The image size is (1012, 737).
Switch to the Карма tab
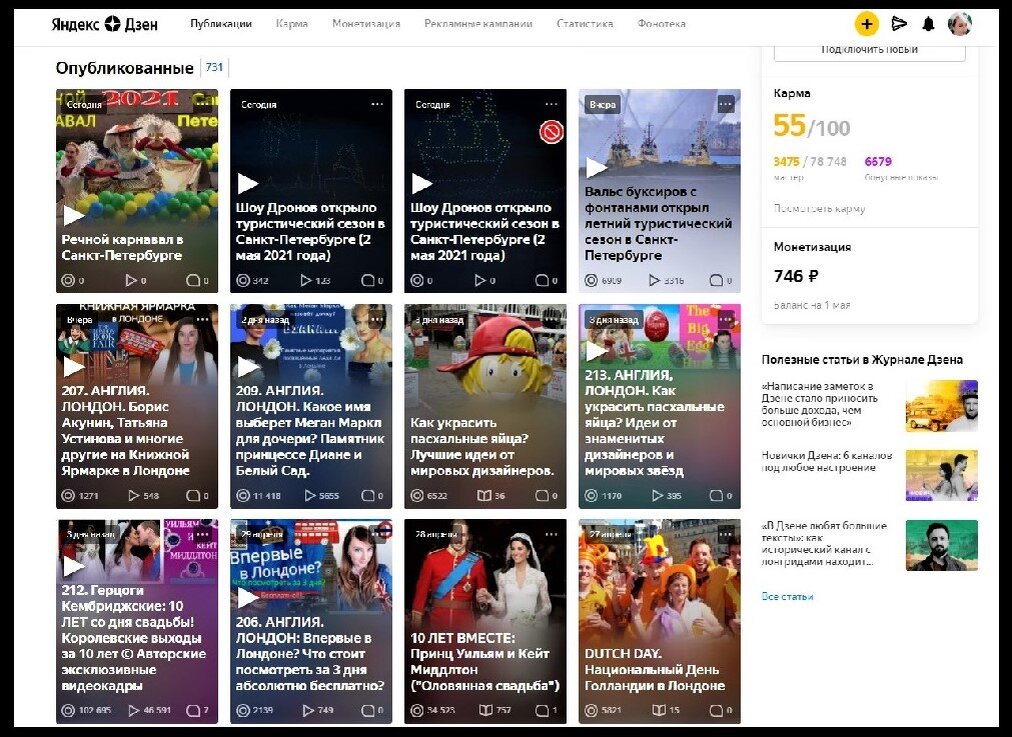[x=292, y=24]
